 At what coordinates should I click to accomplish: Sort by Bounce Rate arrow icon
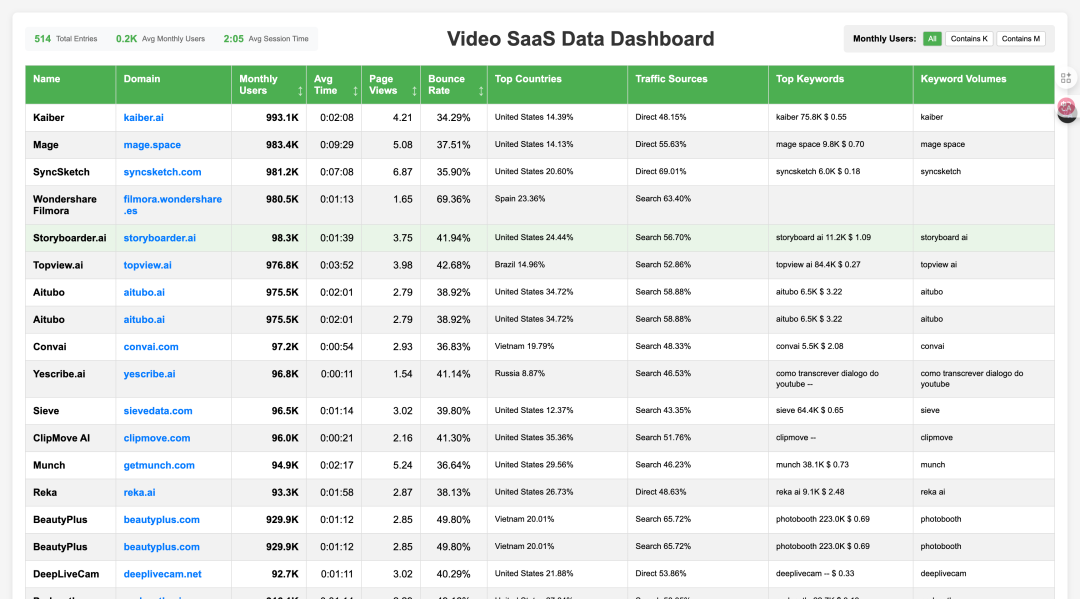tap(481, 91)
